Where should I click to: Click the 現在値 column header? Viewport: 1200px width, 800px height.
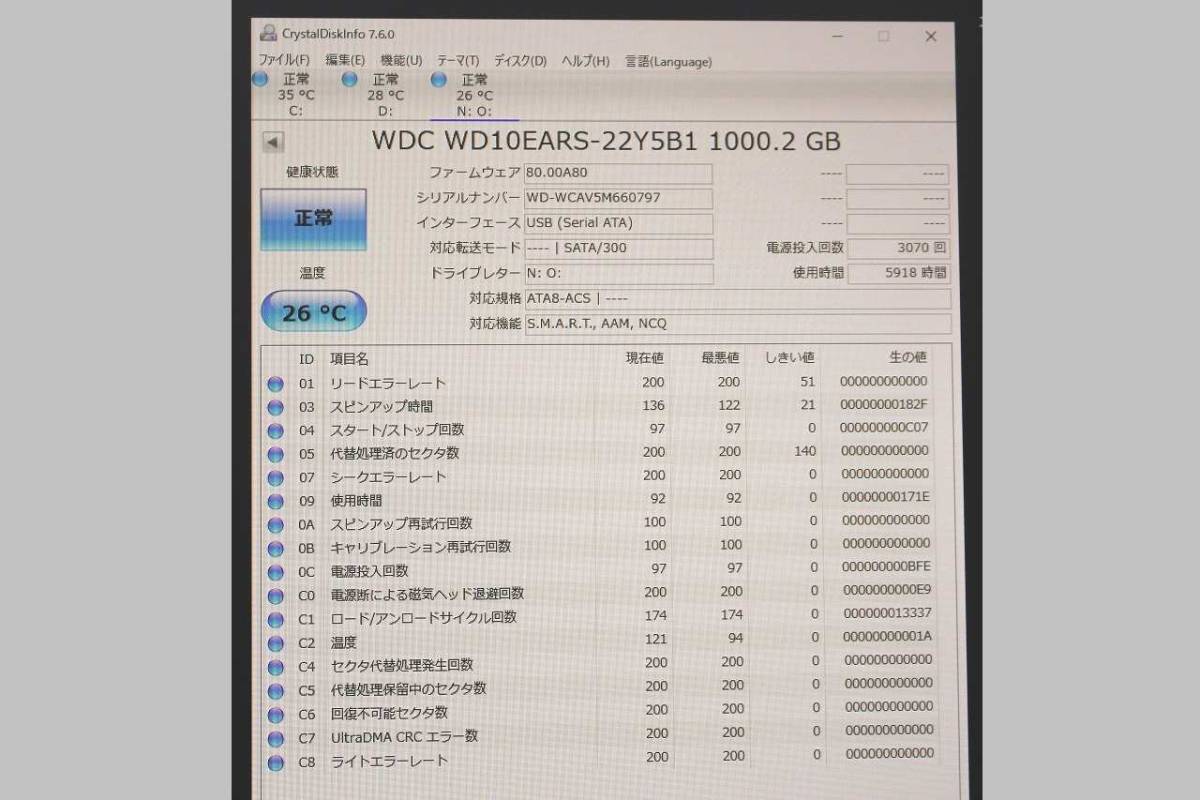click(645, 358)
